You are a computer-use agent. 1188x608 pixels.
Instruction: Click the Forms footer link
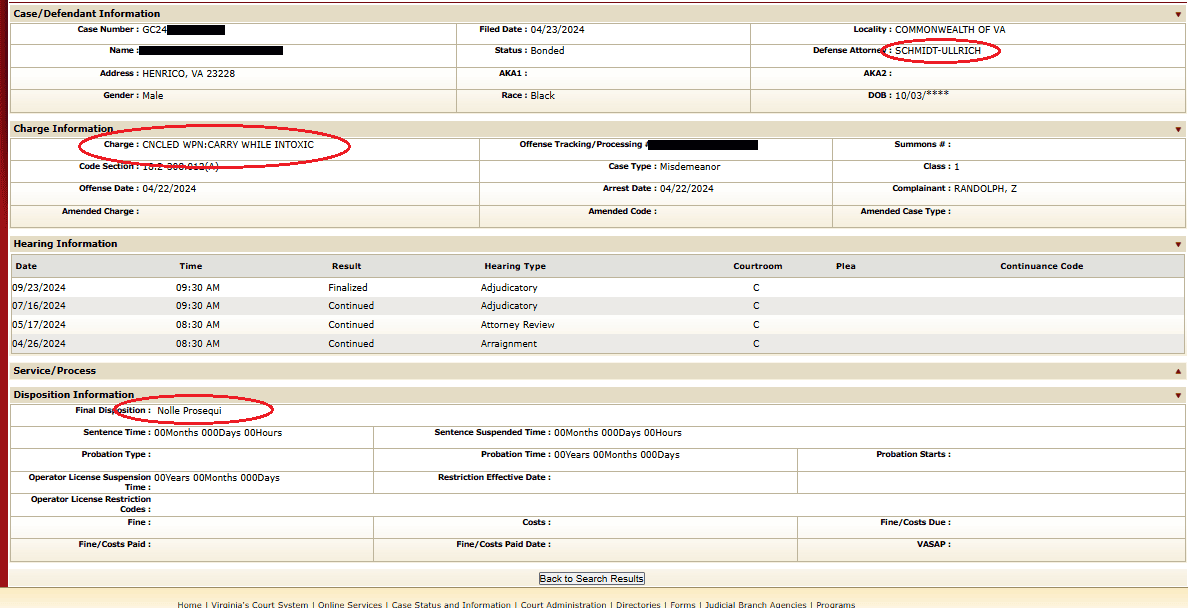tap(682, 604)
